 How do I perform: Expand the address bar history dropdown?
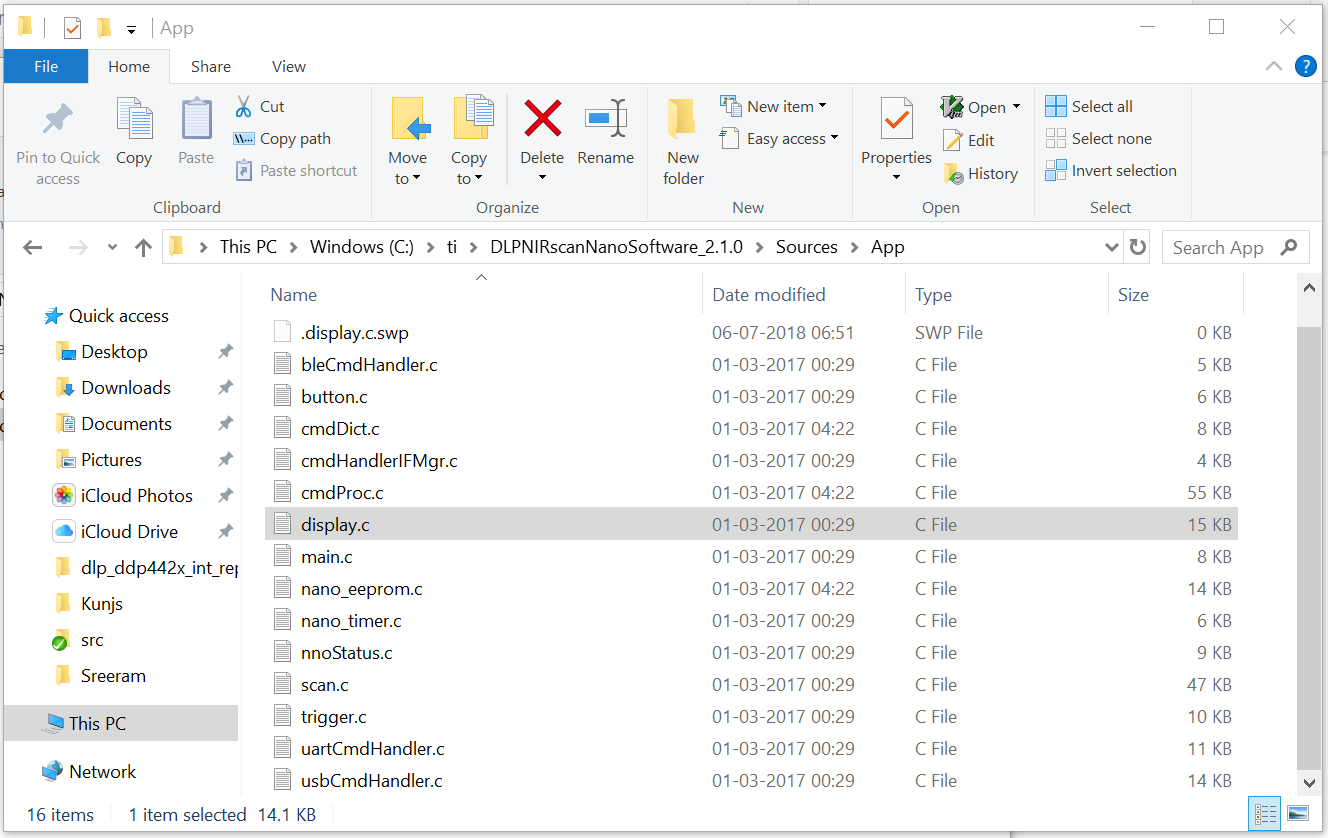point(1111,247)
